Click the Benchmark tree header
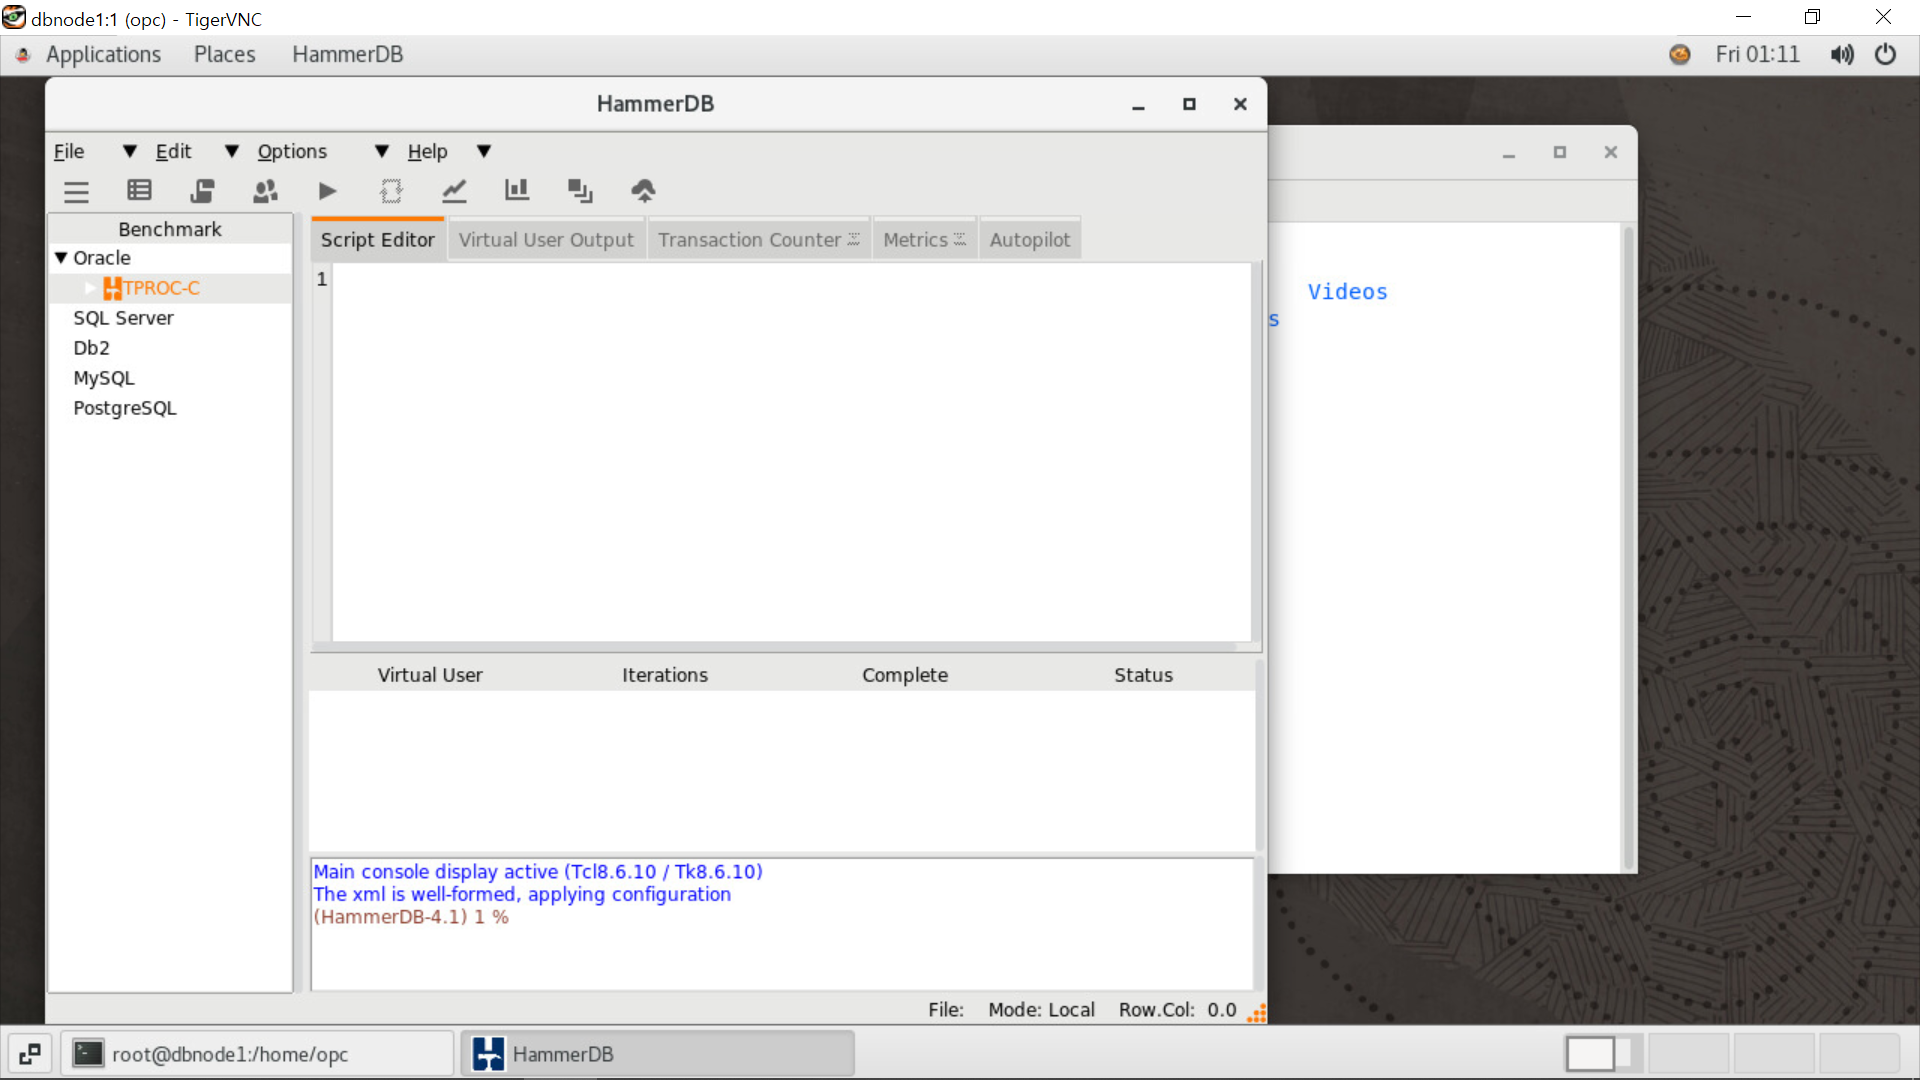Viewport: 1920px width, 1080px height. pos(170,229)
